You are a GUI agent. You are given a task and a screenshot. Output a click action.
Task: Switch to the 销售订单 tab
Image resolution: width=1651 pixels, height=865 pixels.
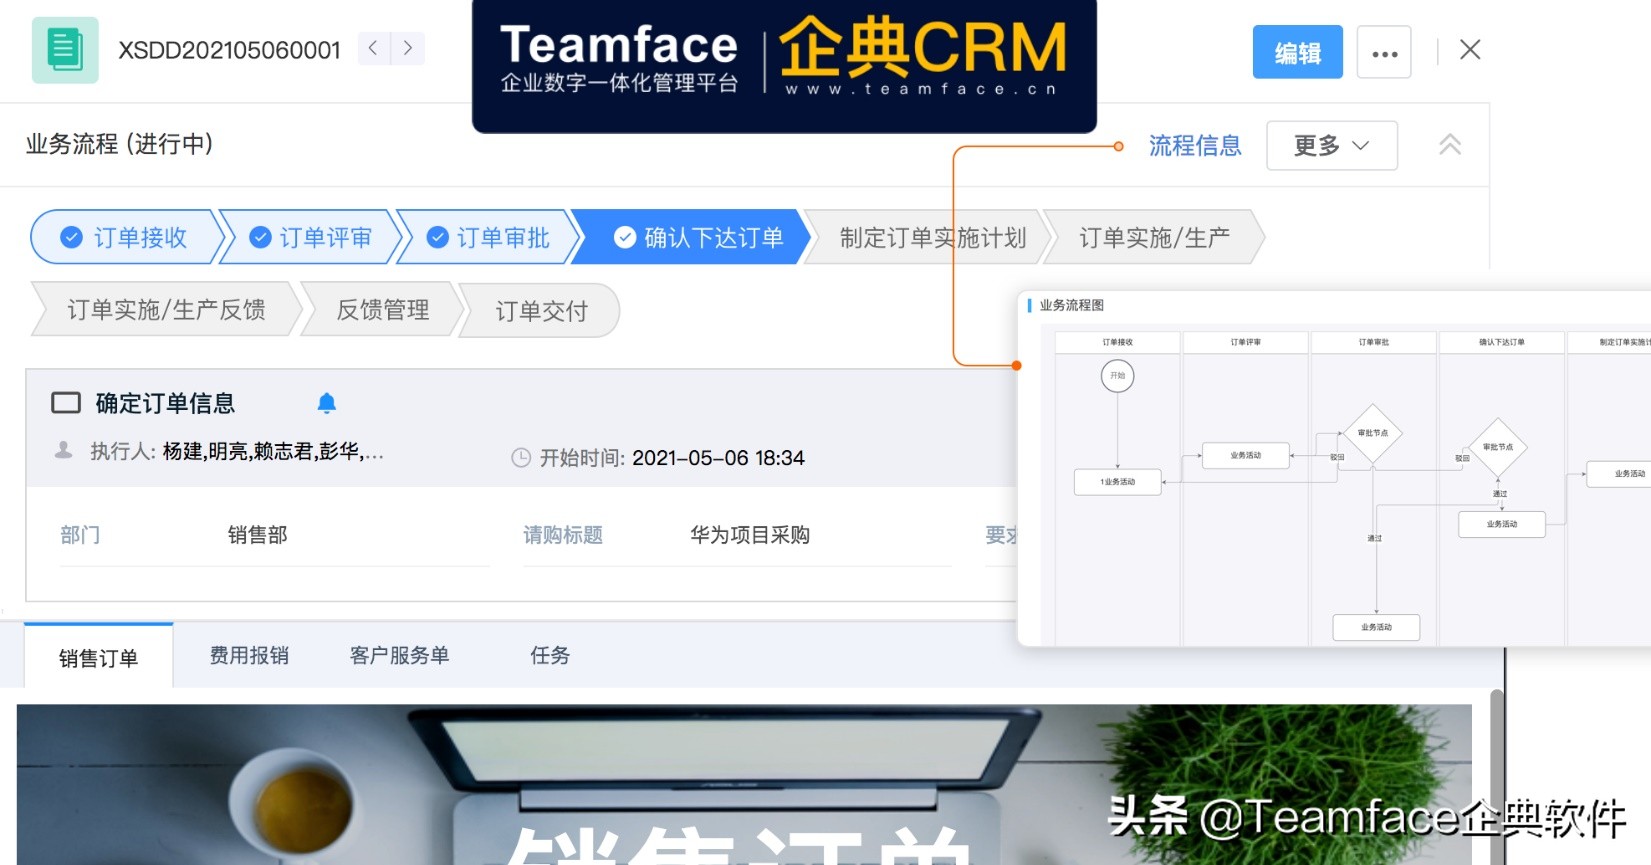[98, 657]
